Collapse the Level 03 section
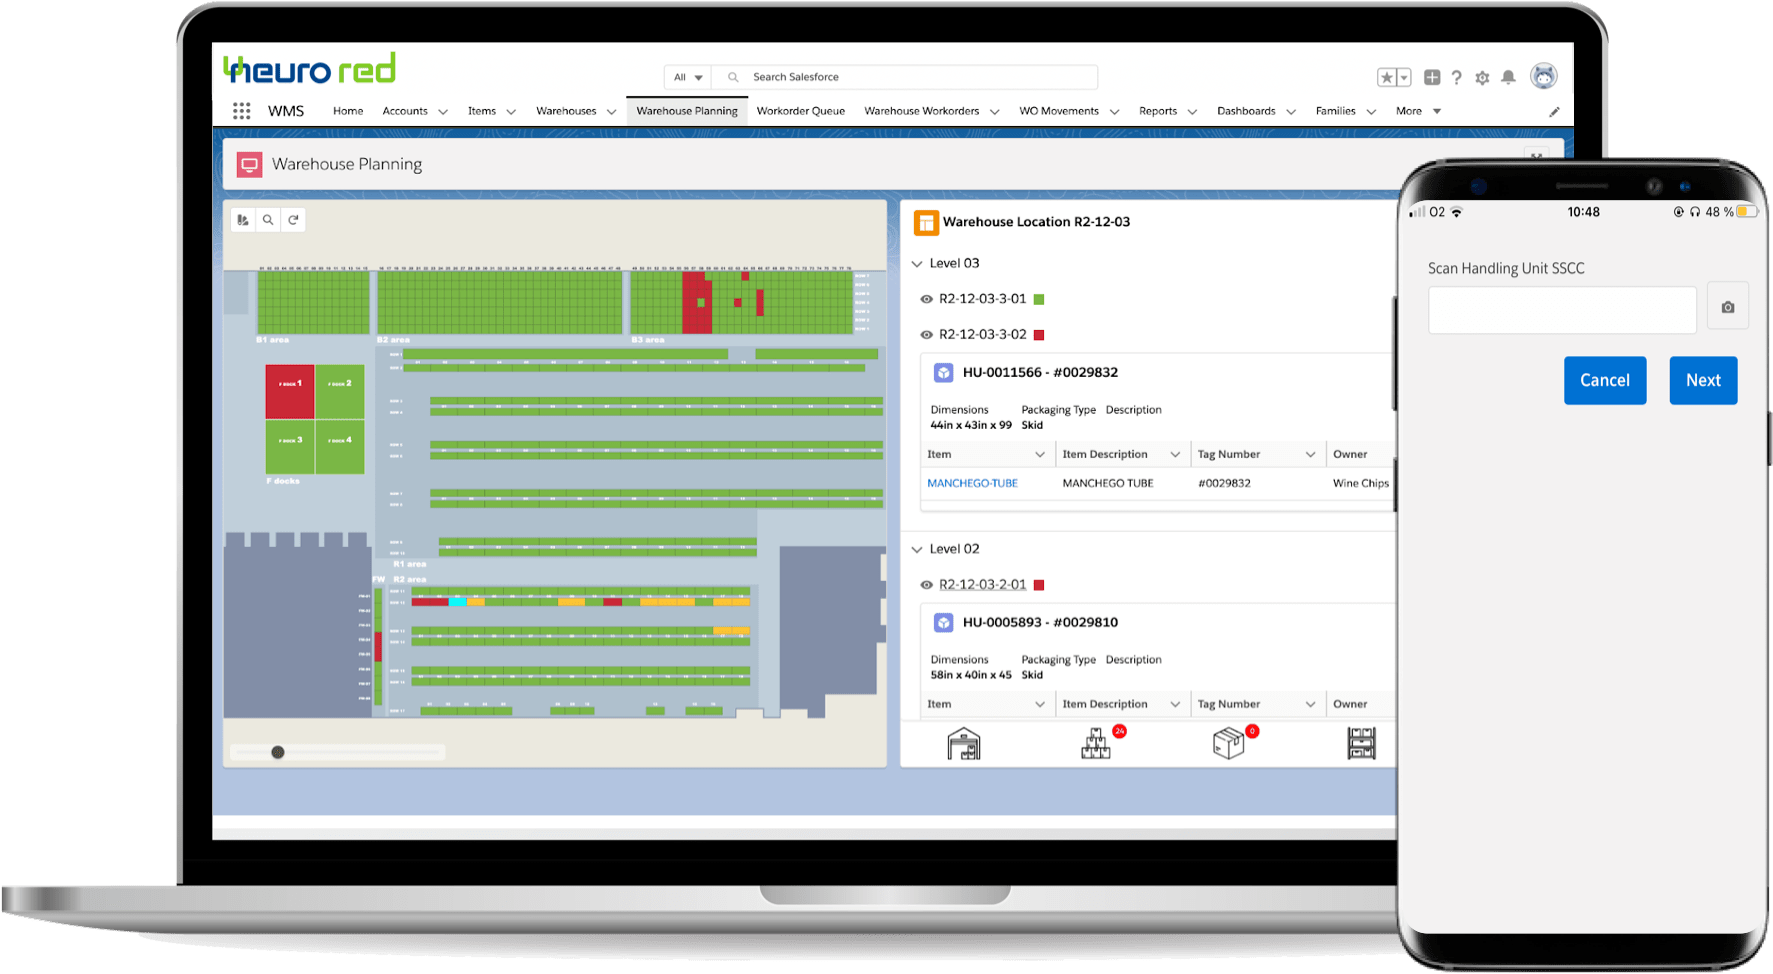 [x=917, y=263]
